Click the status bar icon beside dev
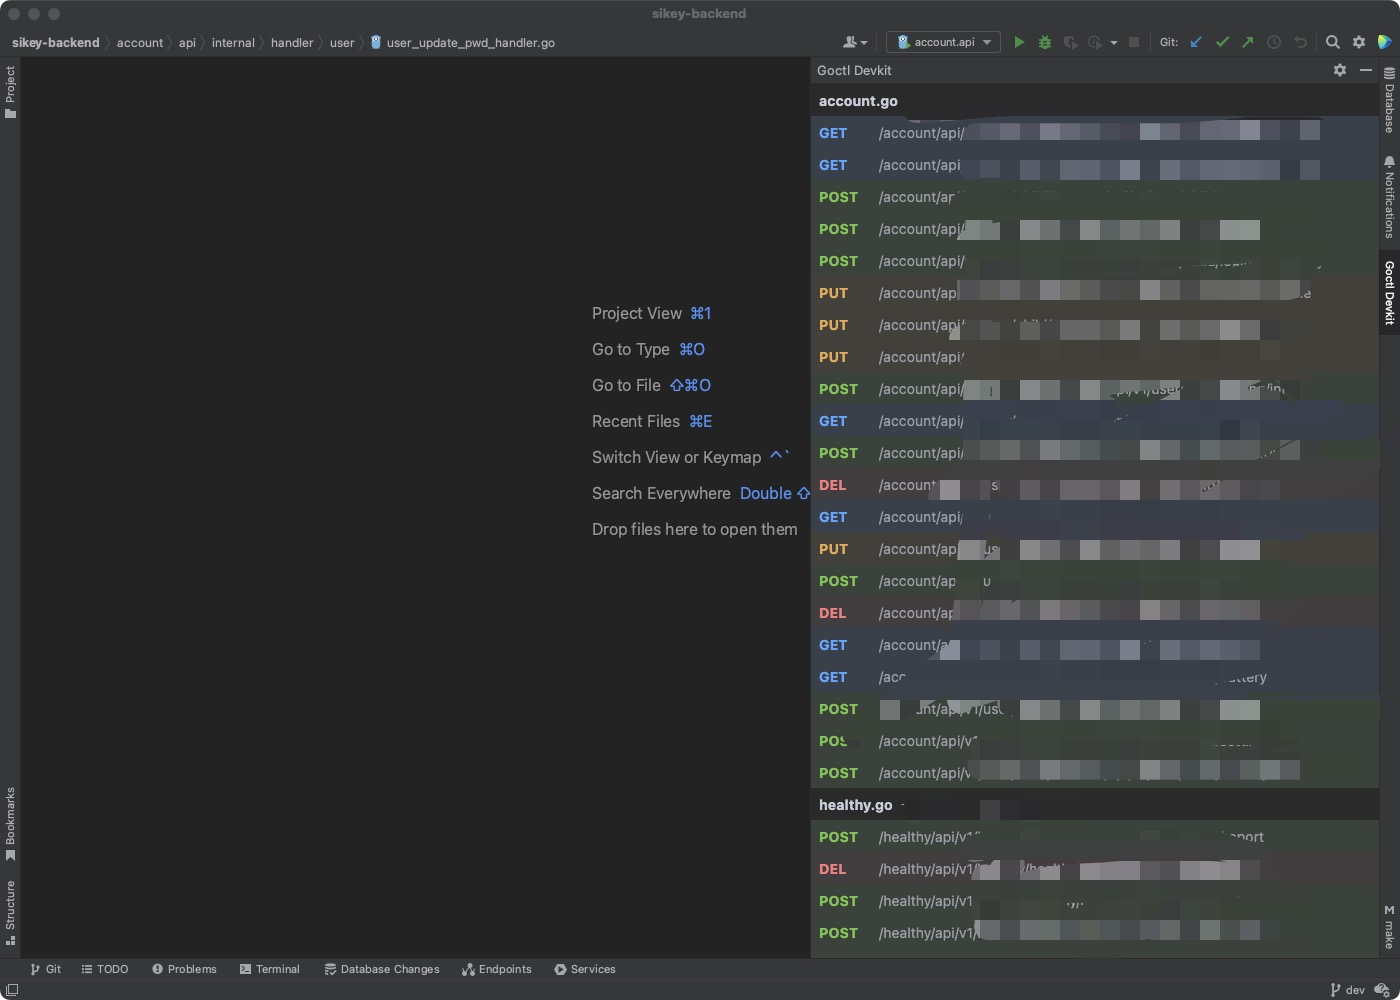Image resolution: width=1400 pixels, height=1000 pixels. [1382, 990]
